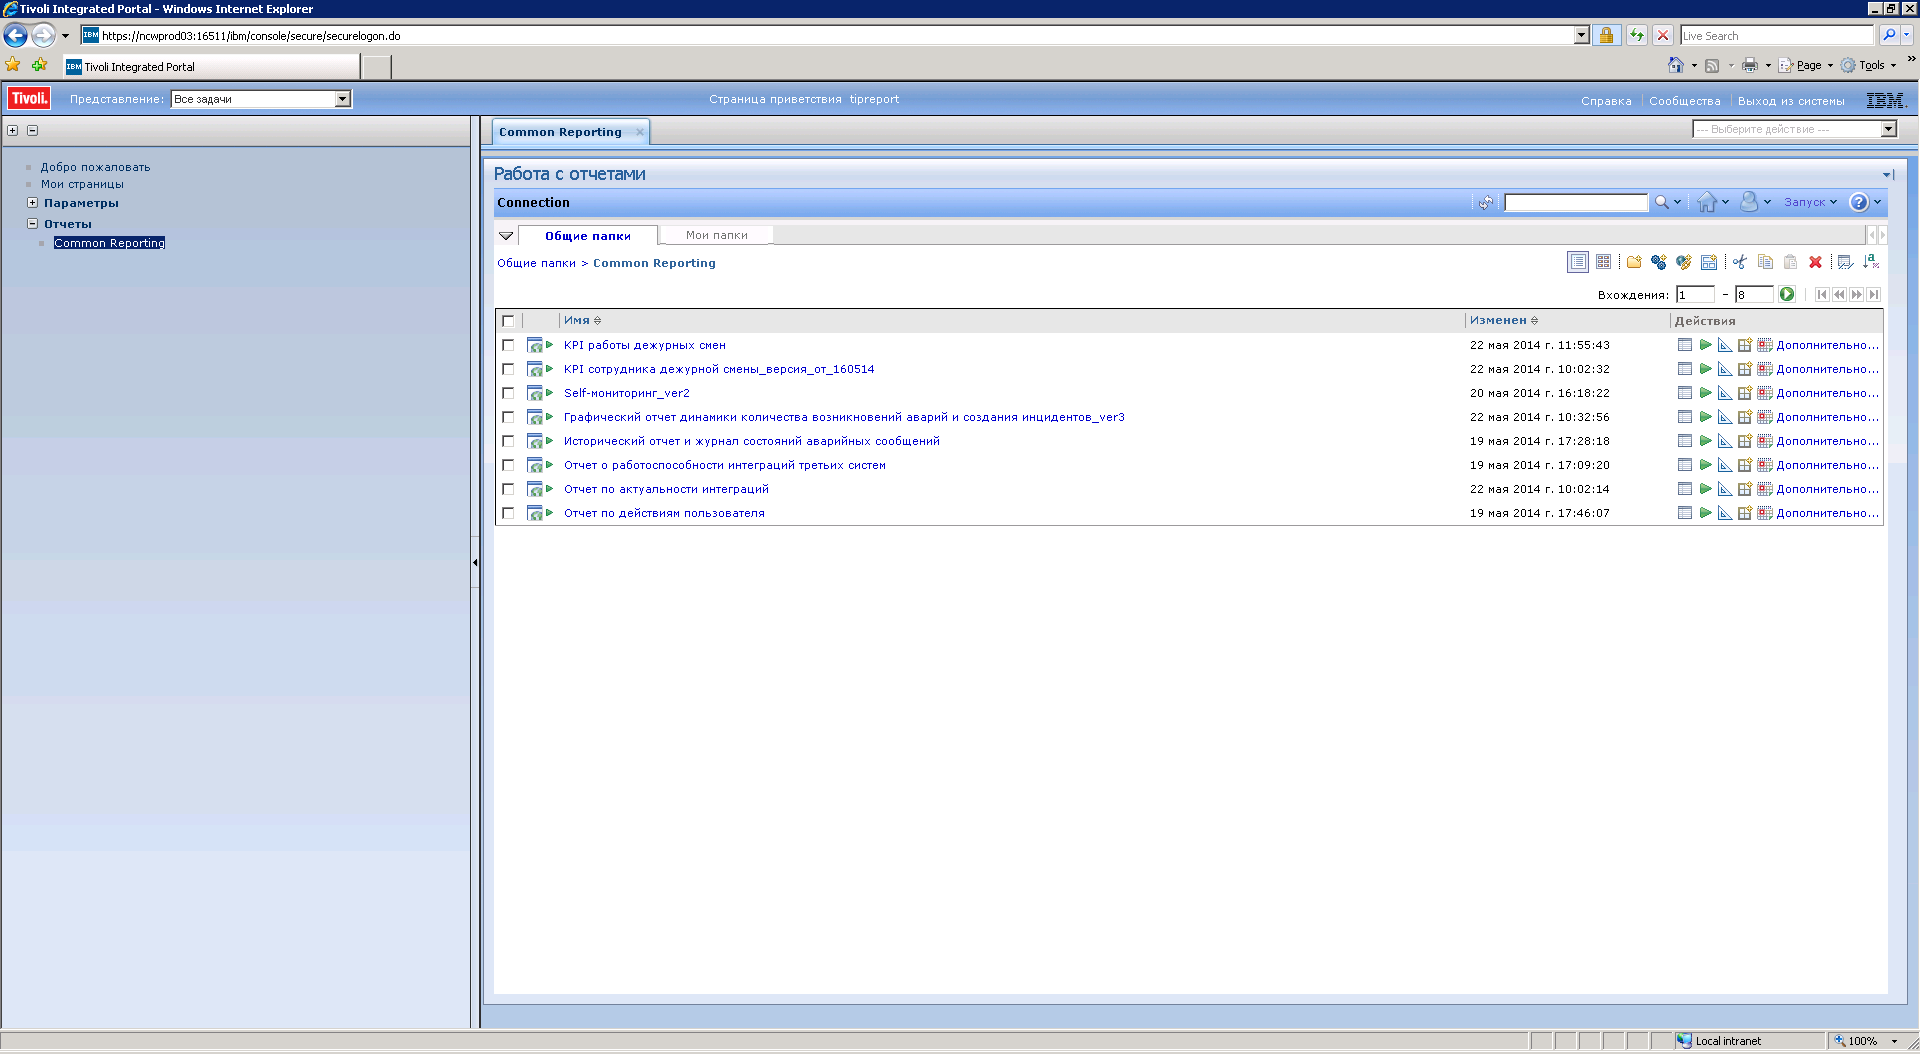This screenshot has height=1054, width=1920.
Task: Check the box for 'Исторический отчет и журнал' row
Action: pos(508,441)
